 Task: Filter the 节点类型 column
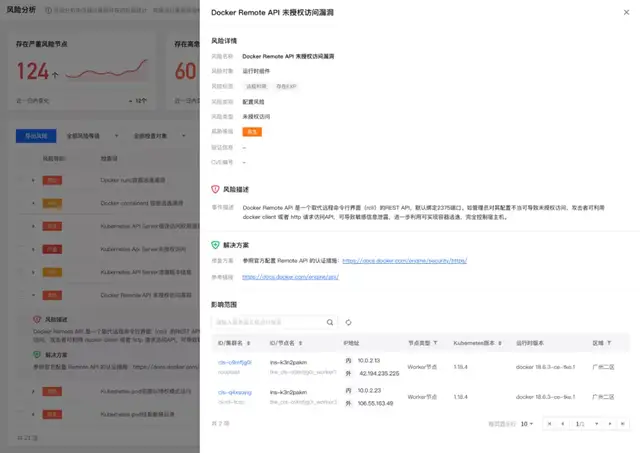[x=436, y=342]
